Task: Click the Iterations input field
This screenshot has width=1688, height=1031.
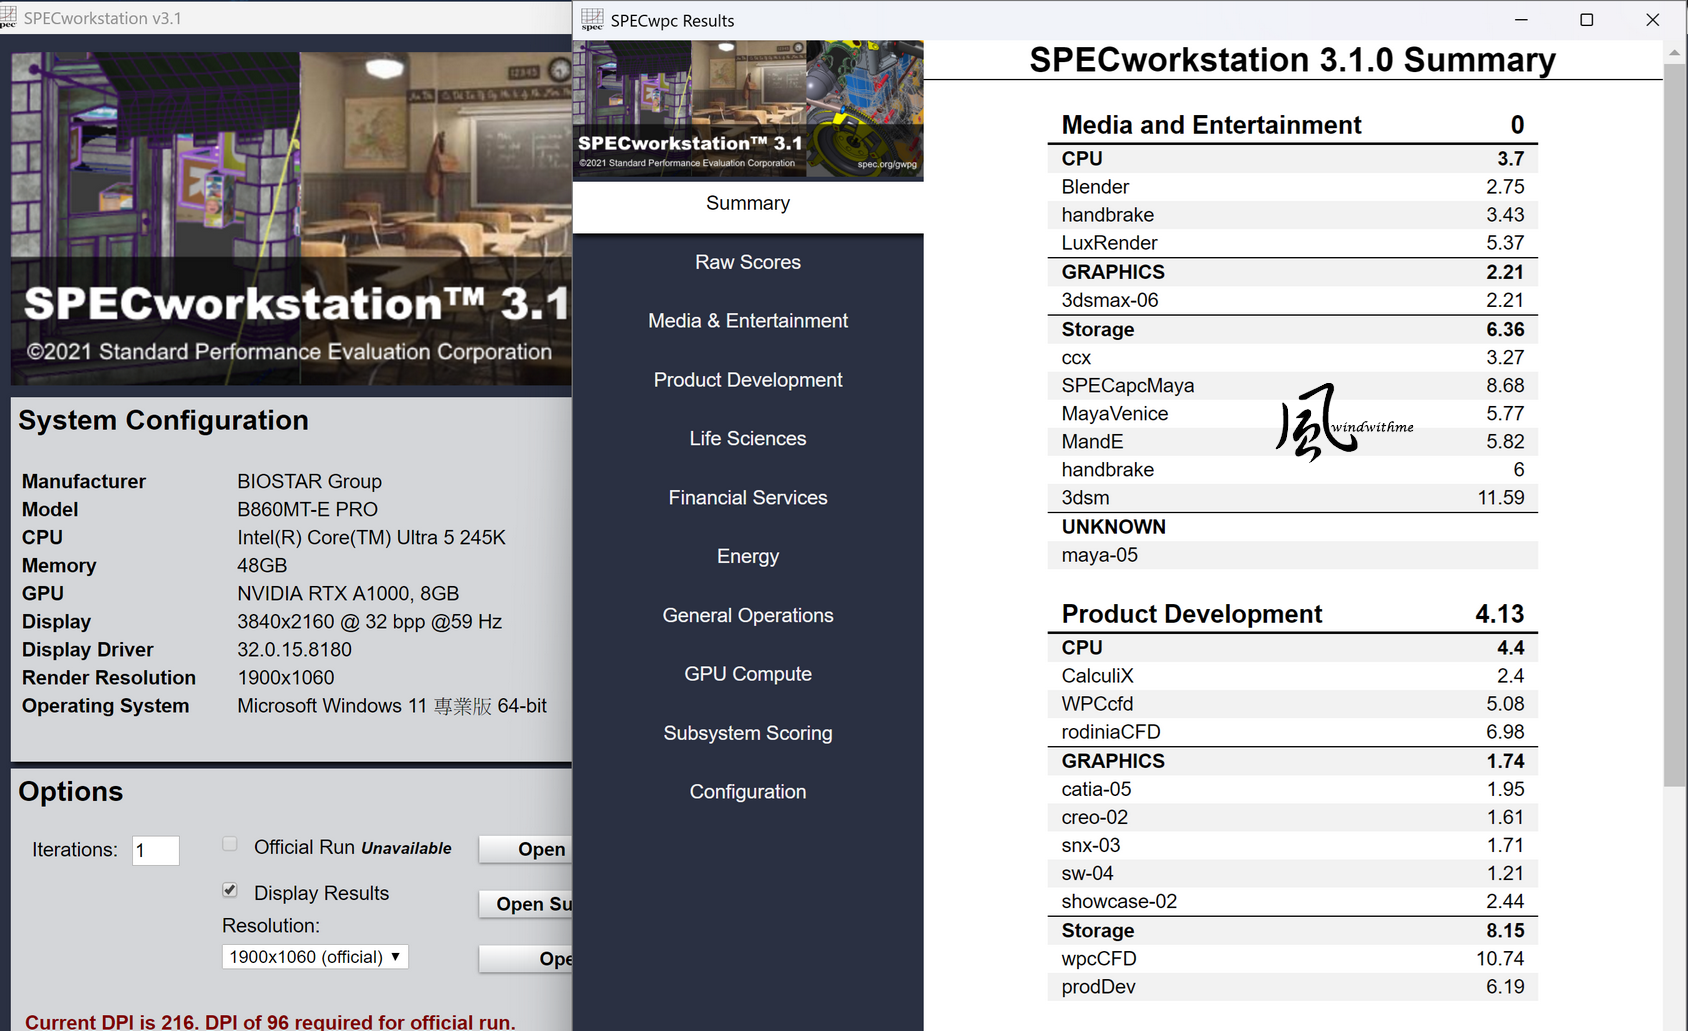Action: pos(156,850)
